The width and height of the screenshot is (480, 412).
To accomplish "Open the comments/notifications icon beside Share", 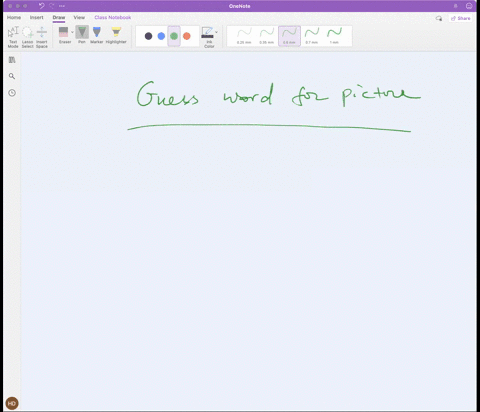I will (x=439, y=18).
